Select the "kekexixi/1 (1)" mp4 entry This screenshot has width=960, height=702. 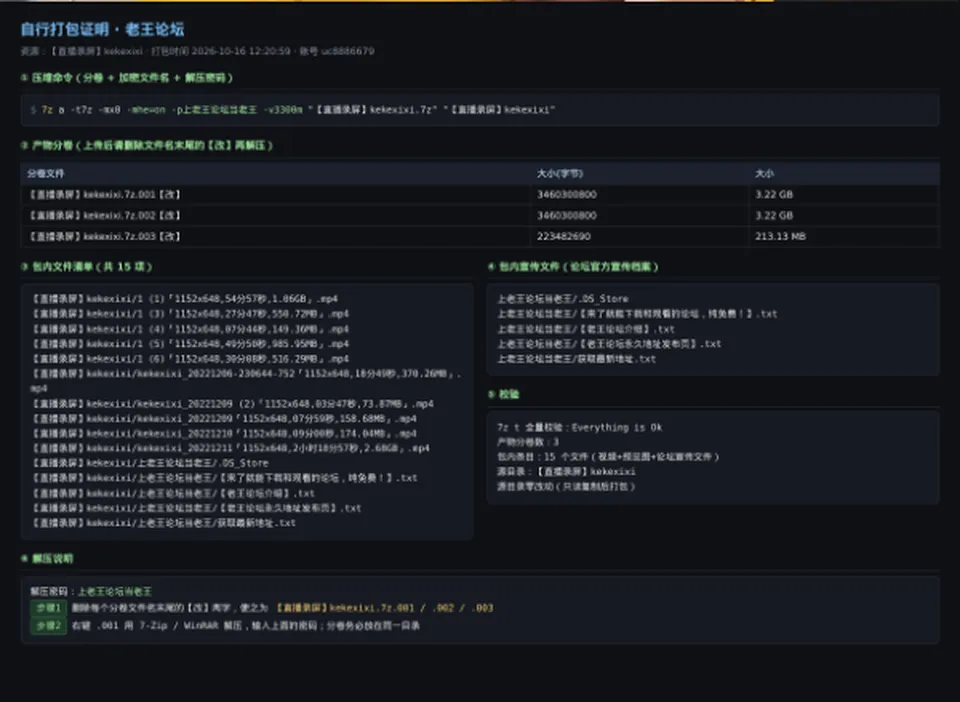pyautogui.click(x=184, y=299)
